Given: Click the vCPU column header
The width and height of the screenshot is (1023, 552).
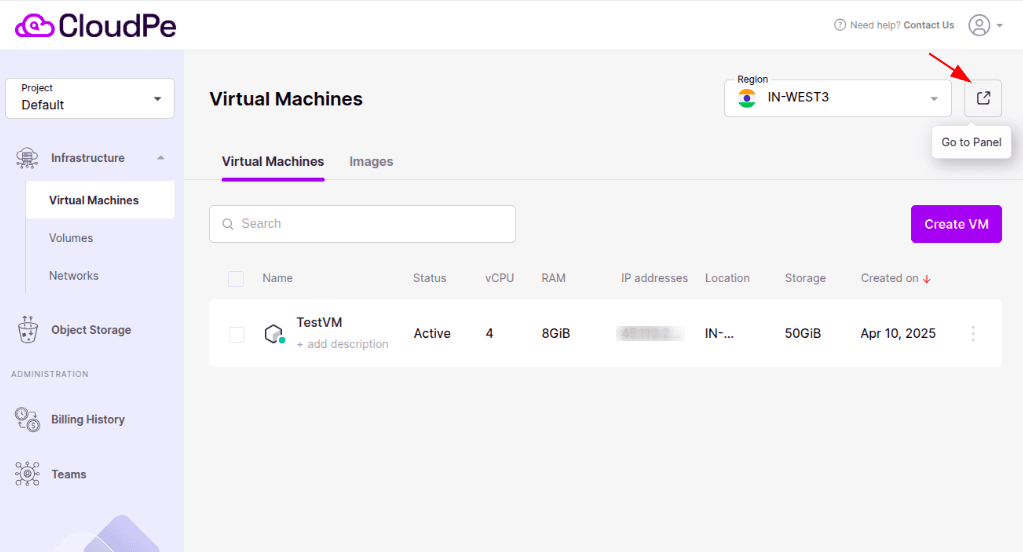Looking at the screenshot, I should point(499,278).
